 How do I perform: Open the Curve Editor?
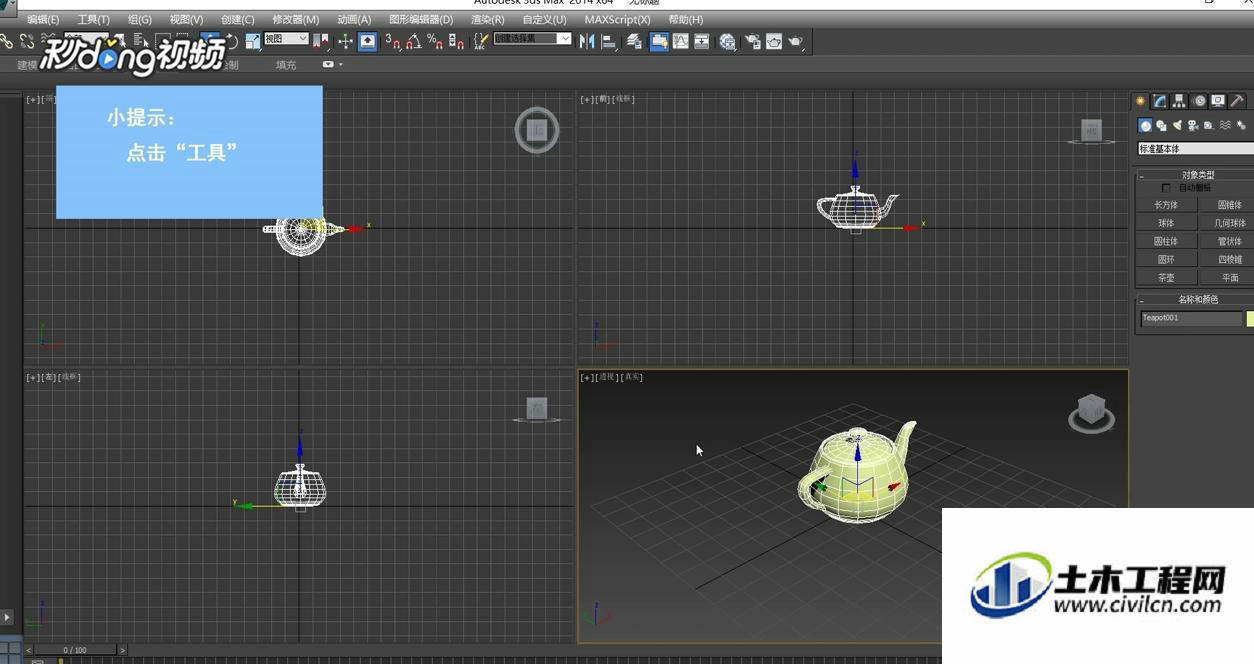[x=681, y=42]
